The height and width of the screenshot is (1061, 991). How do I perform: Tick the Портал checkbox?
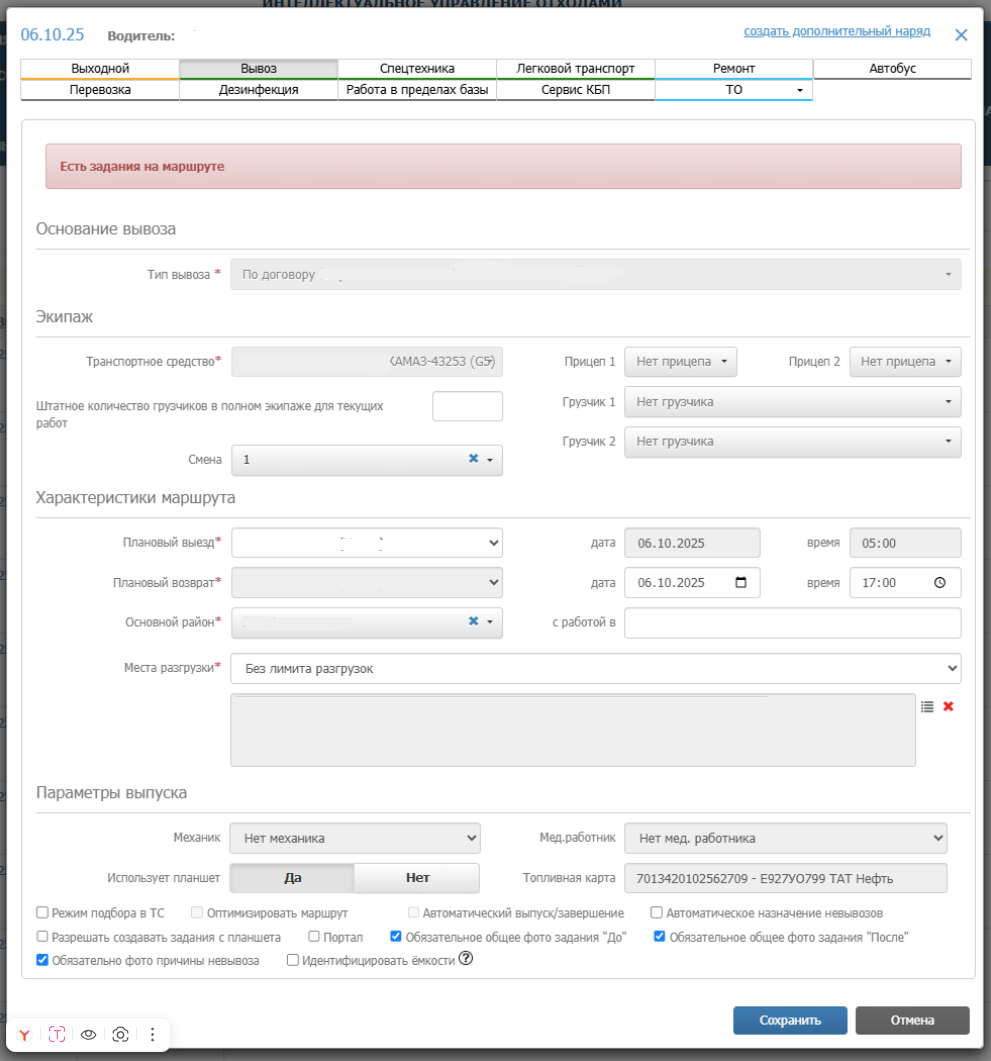(x=314, y=937)
